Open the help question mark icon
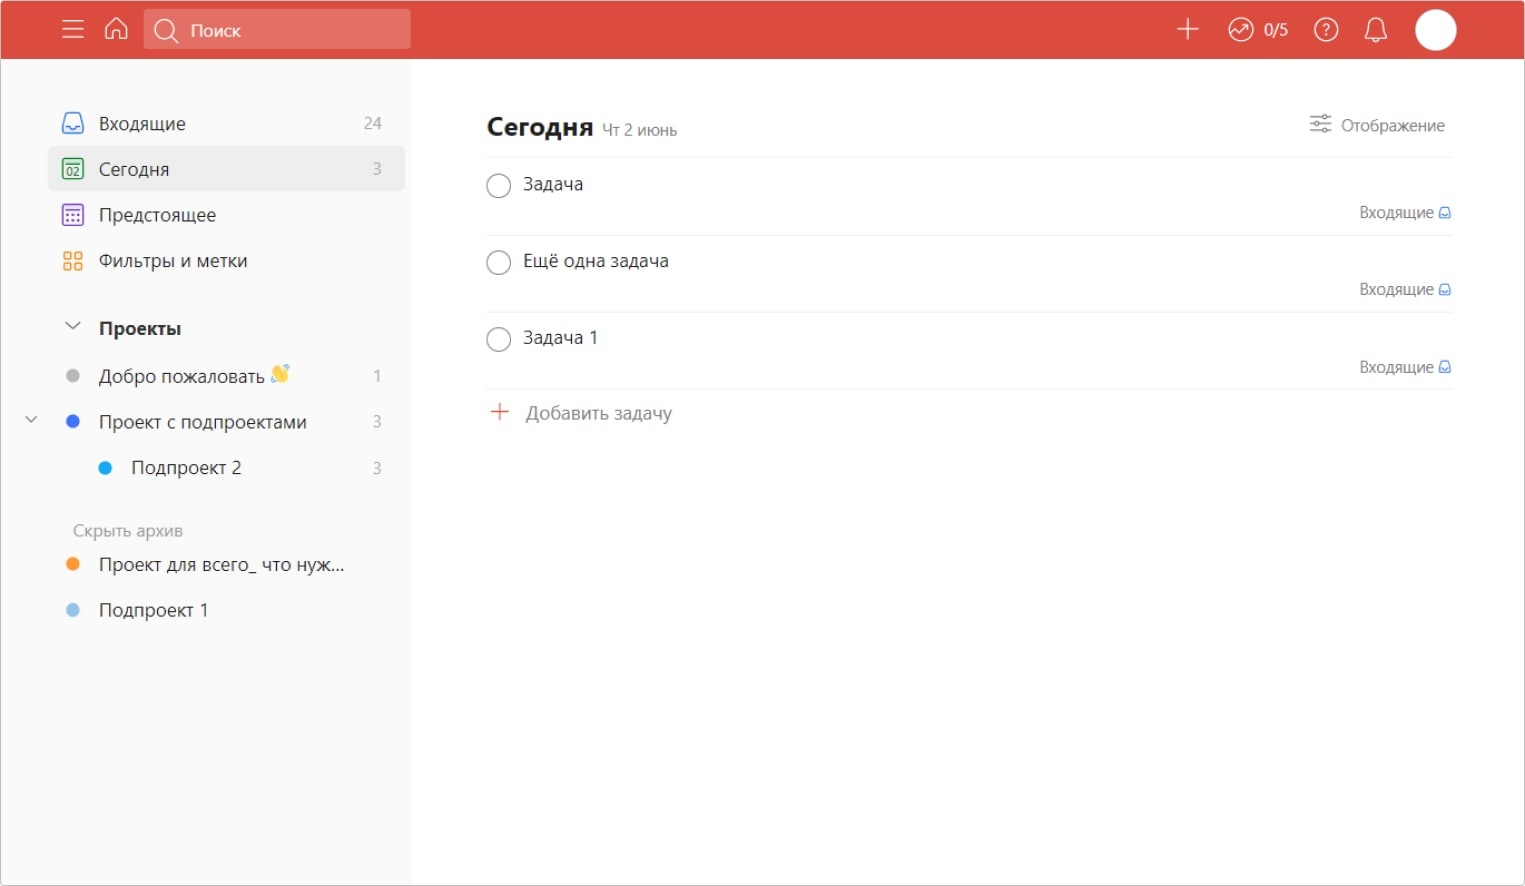Viewport: 1525px width, 886px height. click(x=1326, y=30)
